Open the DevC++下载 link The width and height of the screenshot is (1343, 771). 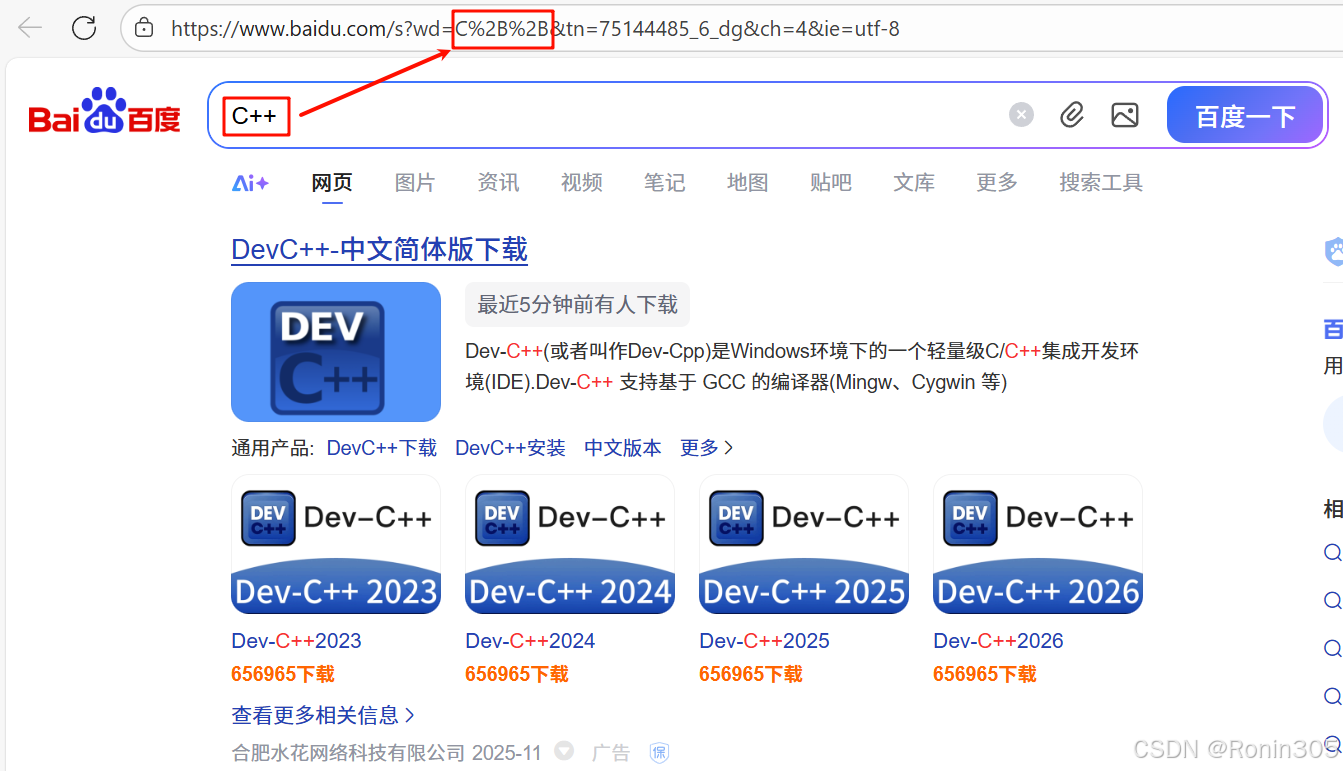click(382, 448)
